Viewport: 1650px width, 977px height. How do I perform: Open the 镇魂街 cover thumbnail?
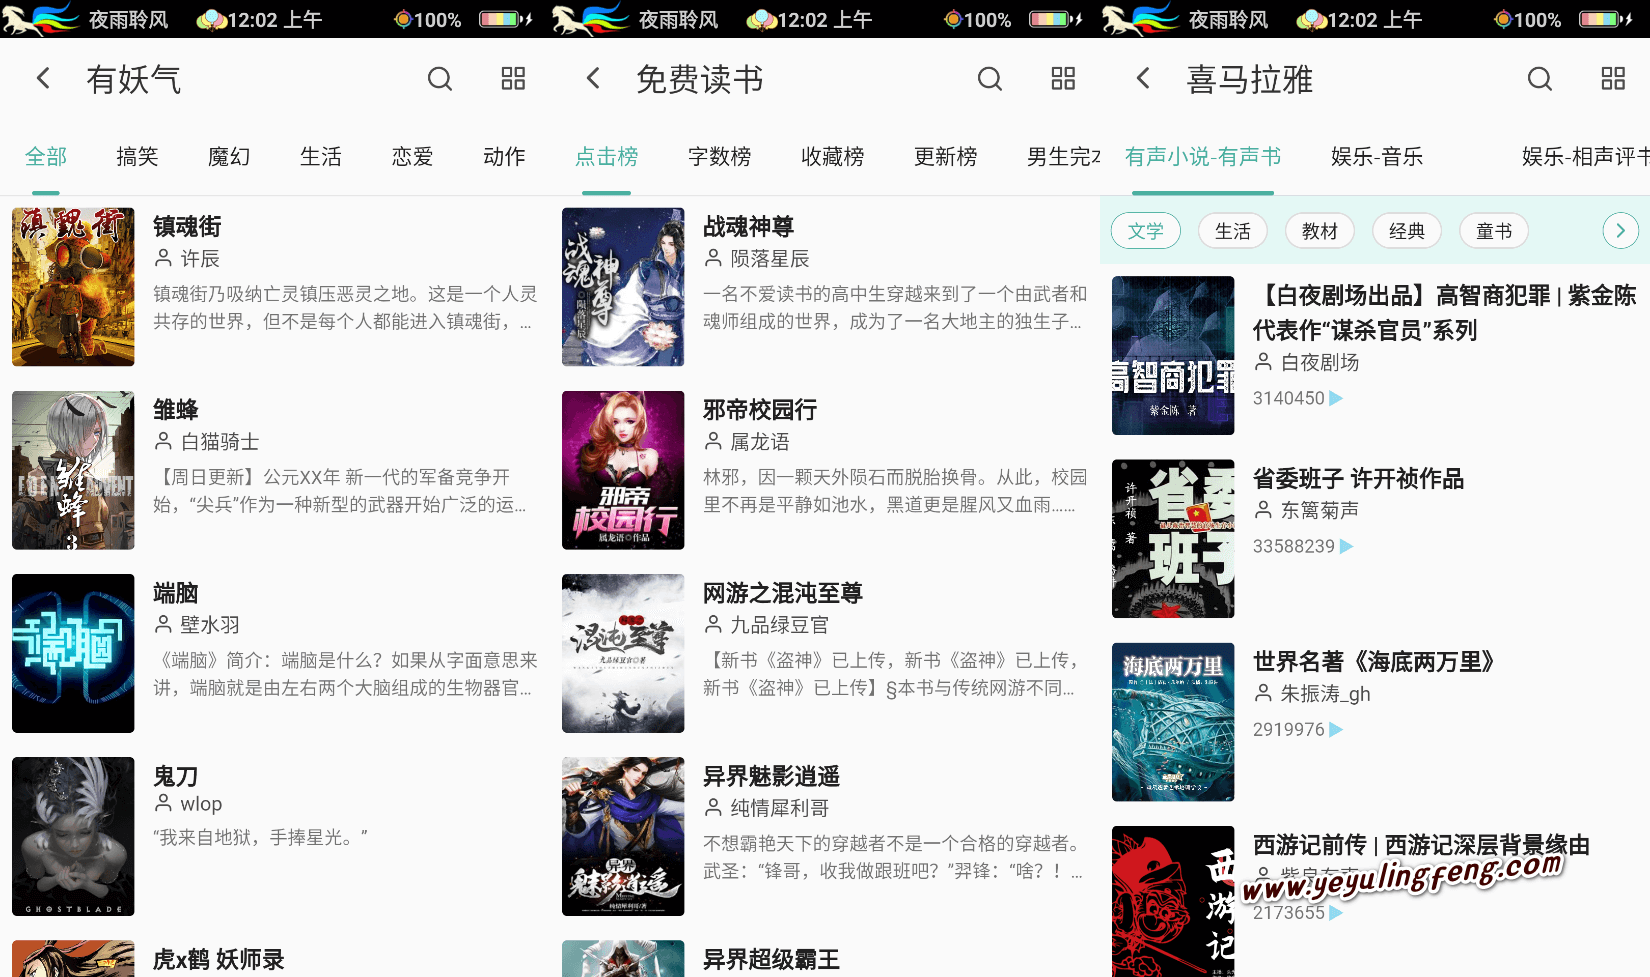pos(73,287)
